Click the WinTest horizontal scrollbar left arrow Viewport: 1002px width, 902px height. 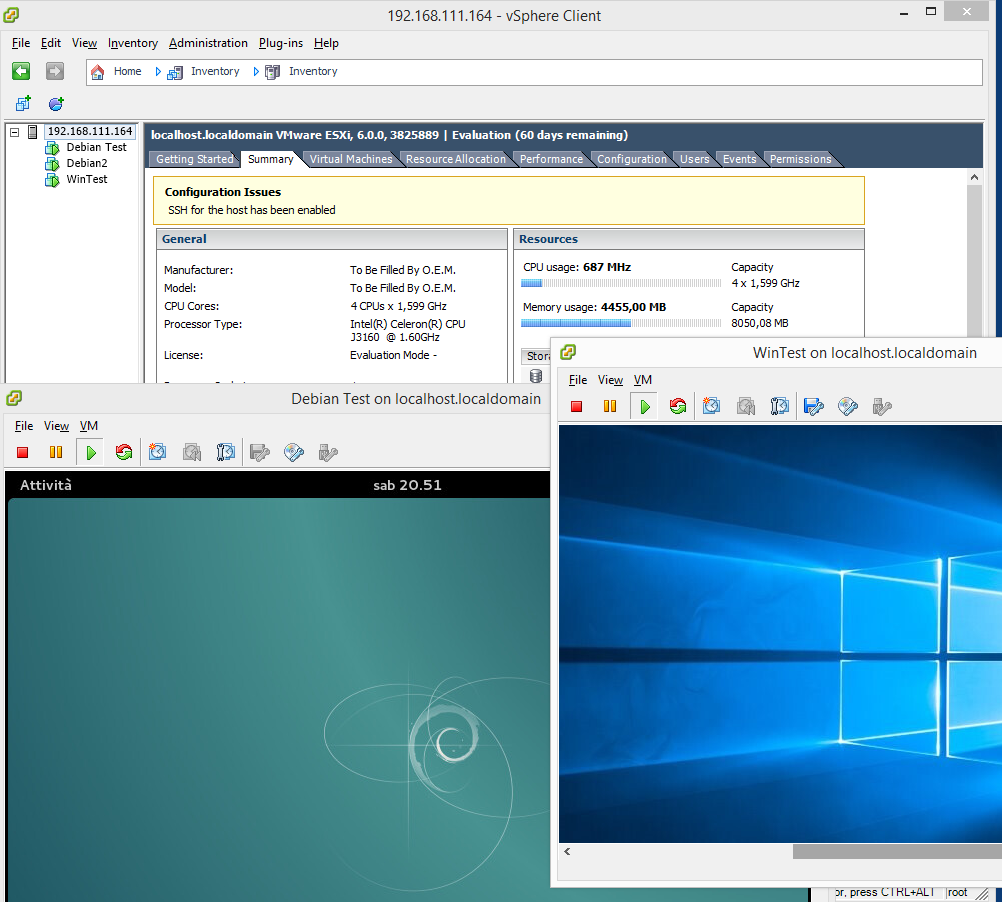(x=567, y=852)
